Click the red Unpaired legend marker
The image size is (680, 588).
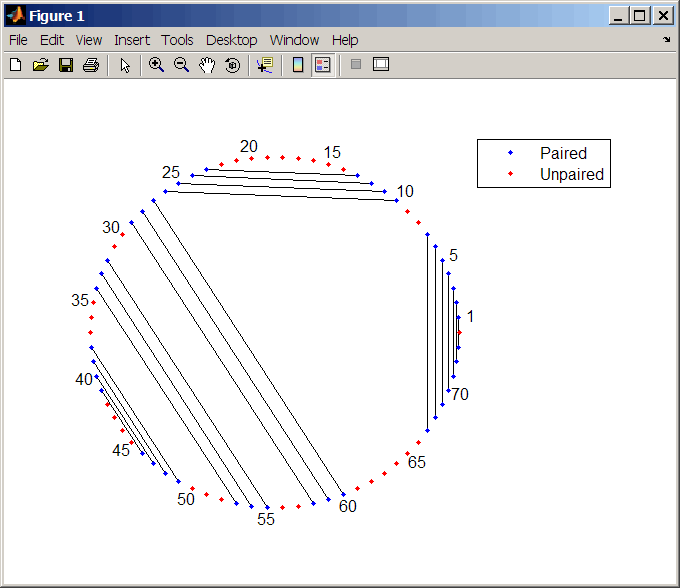pyautogui.click(x=510, y=173)
